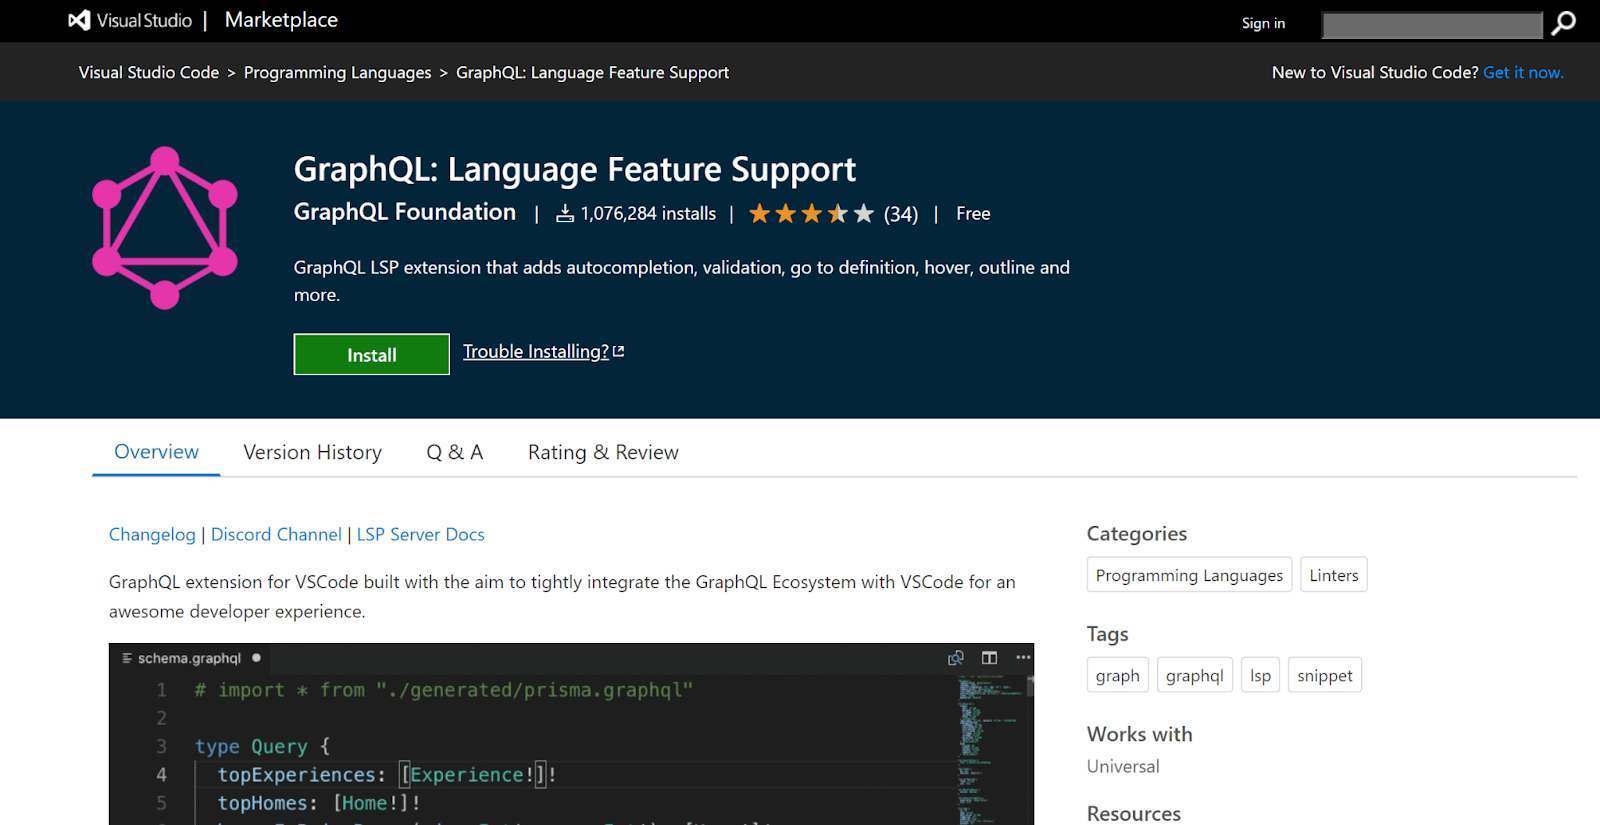Image resolution: width=1600 pixels, height=825 pixels.
Task: Open the Rating & Review tab
Action: [603, 452]
